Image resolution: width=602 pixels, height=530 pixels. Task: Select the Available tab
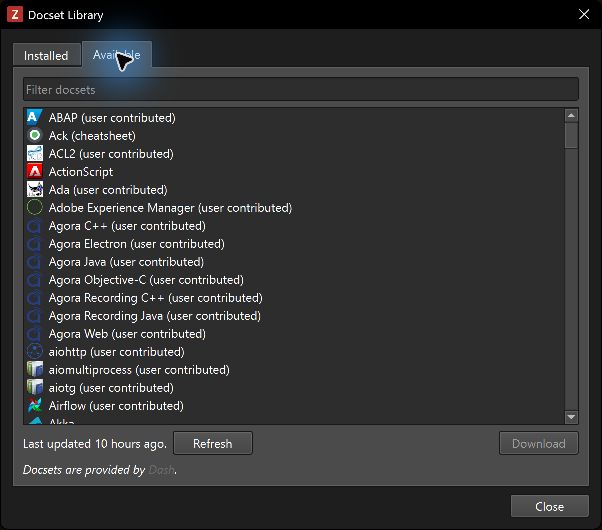pyautogui.click(x=117, y=55)
